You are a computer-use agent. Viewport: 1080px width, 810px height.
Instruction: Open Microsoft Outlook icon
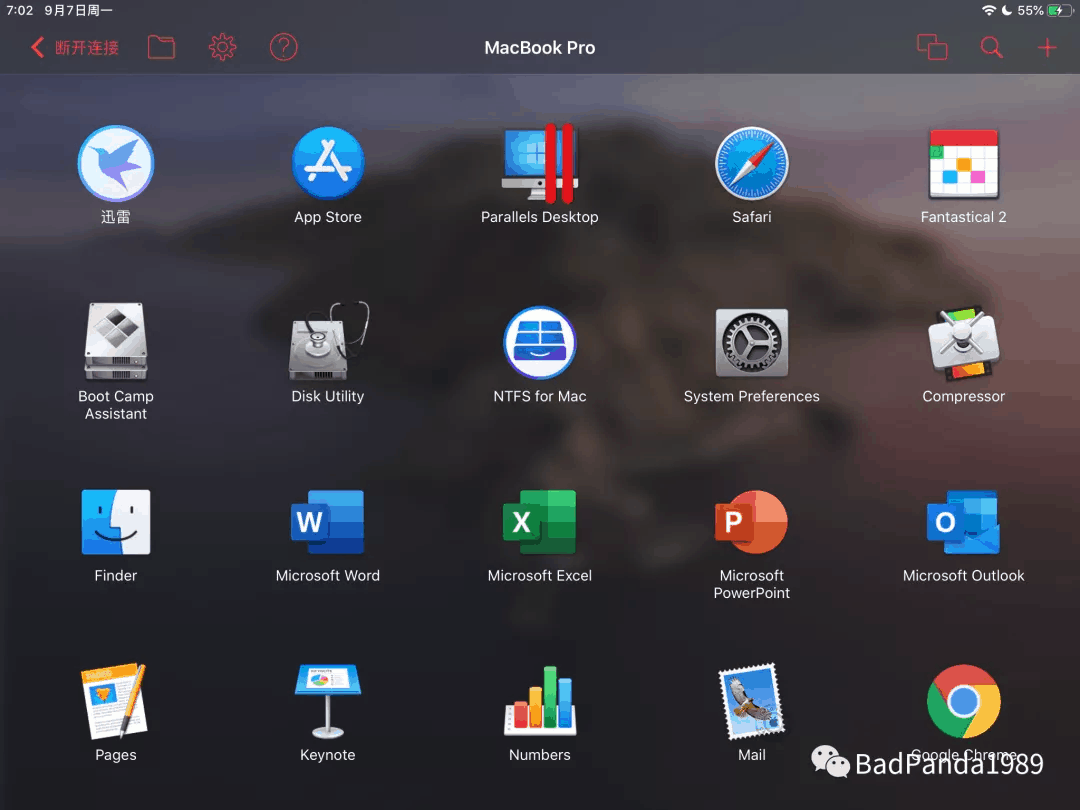point(964,522)
